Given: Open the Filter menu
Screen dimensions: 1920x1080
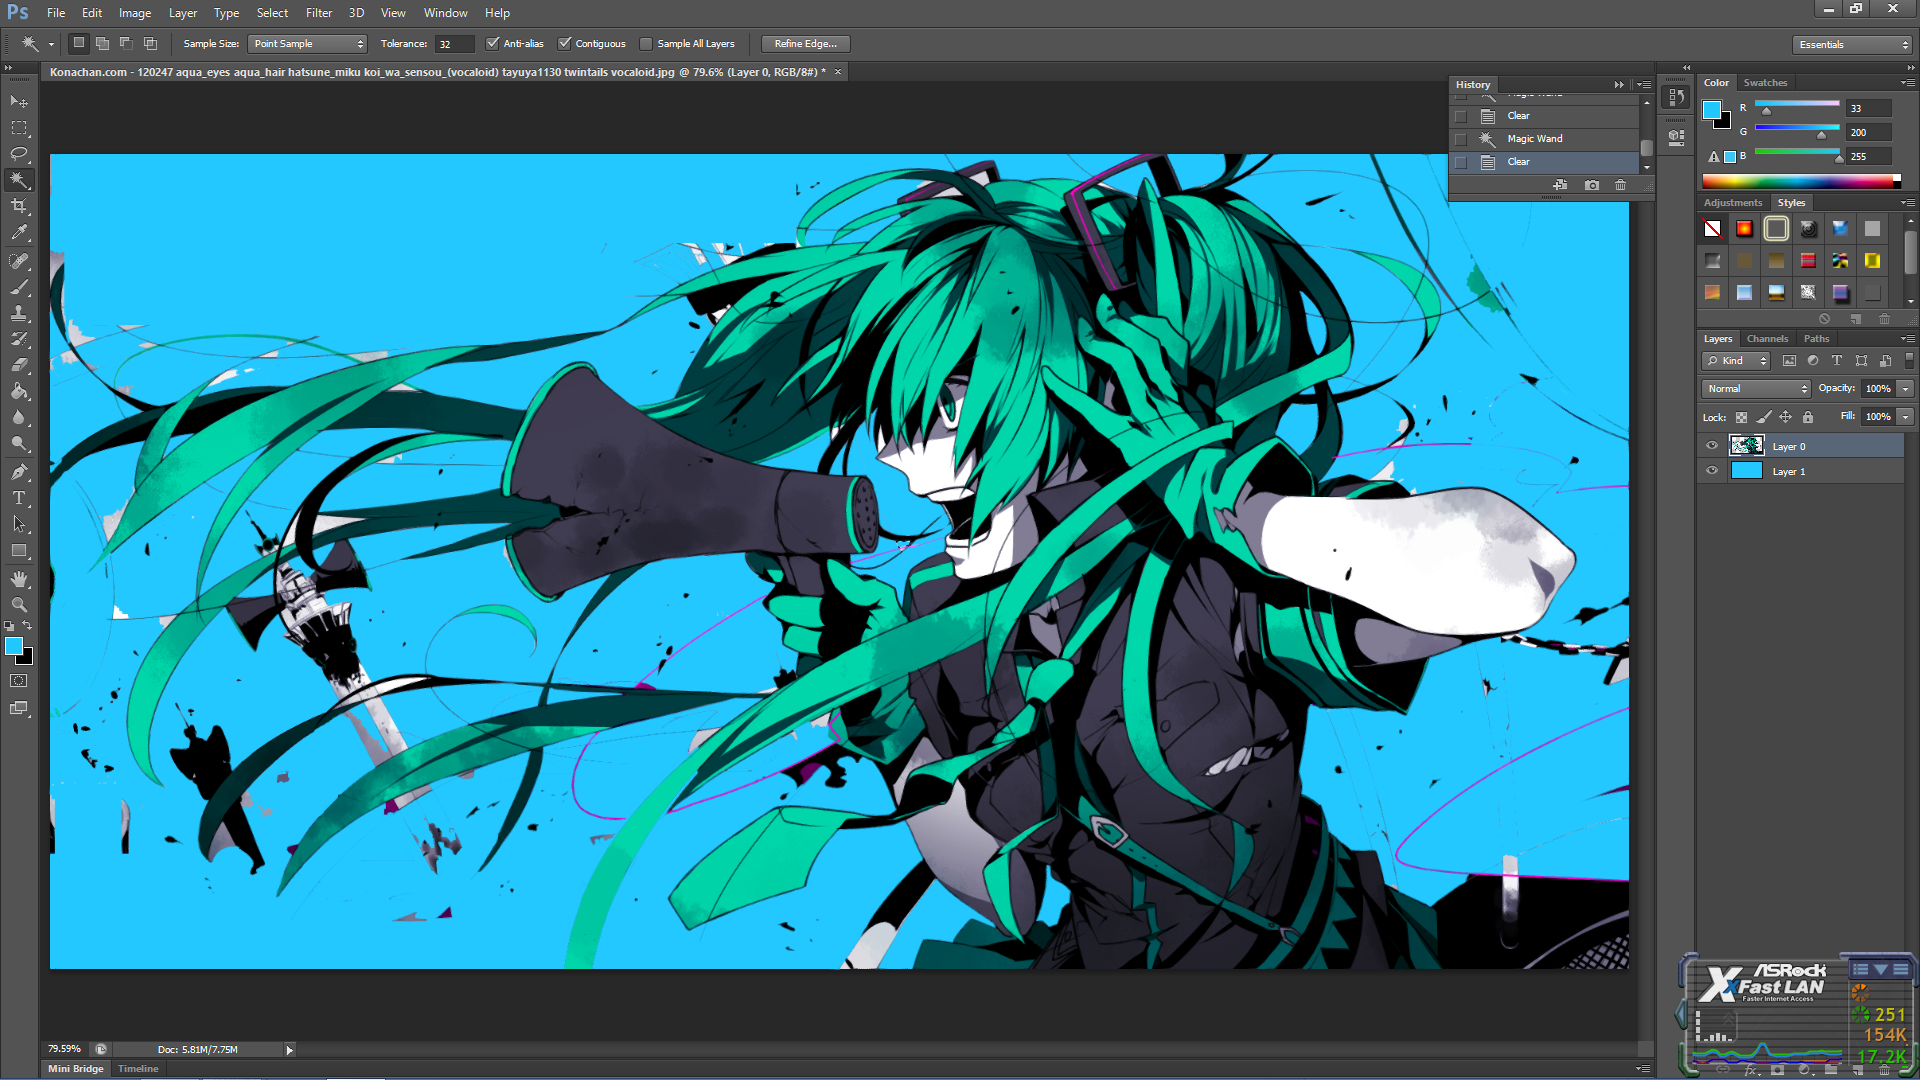Looking at the screenshot, I should click(318, 13).
